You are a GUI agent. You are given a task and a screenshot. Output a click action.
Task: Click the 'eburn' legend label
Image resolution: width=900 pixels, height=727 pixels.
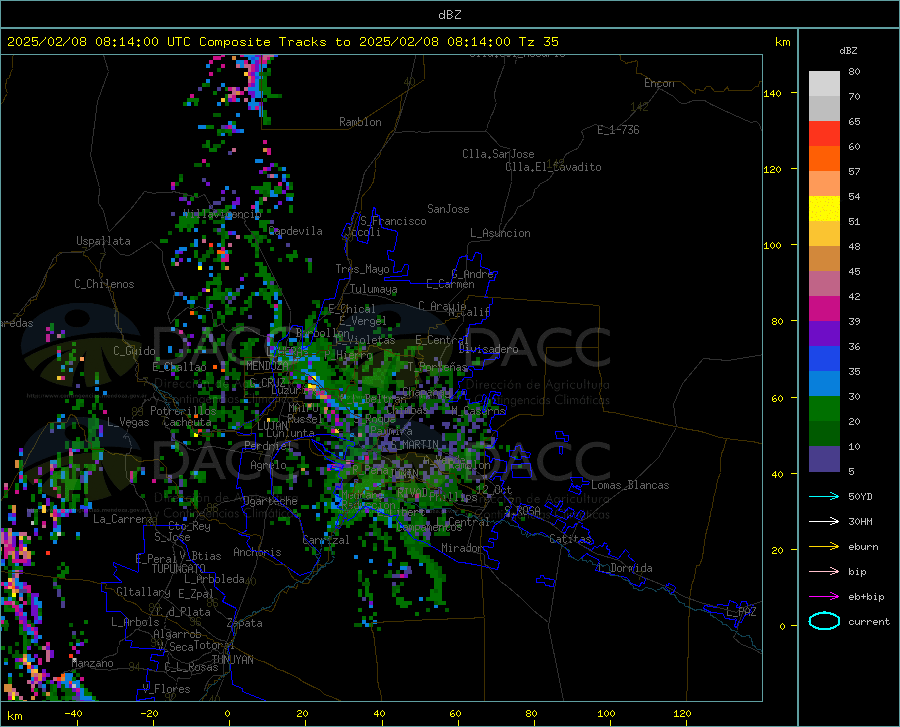coord(863,547)
